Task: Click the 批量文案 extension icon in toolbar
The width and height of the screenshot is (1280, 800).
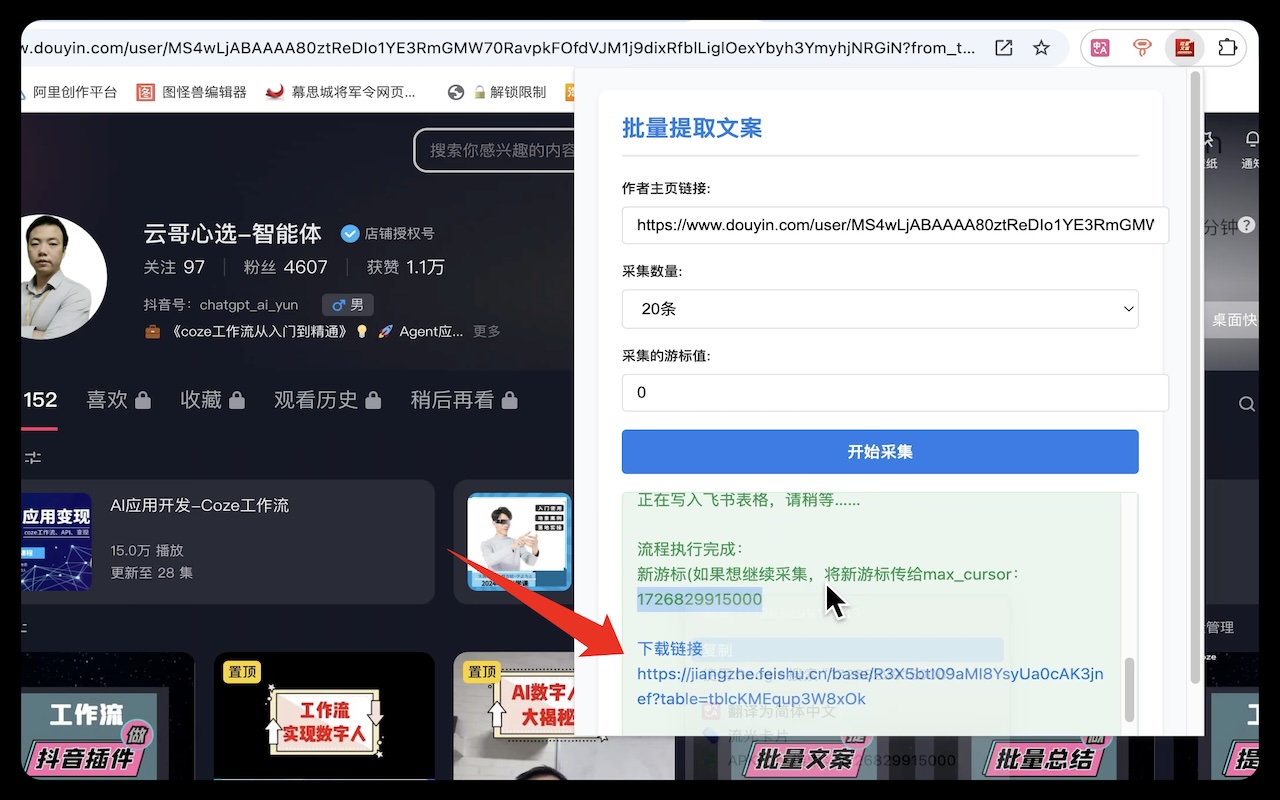Action: coord(1185,47)
